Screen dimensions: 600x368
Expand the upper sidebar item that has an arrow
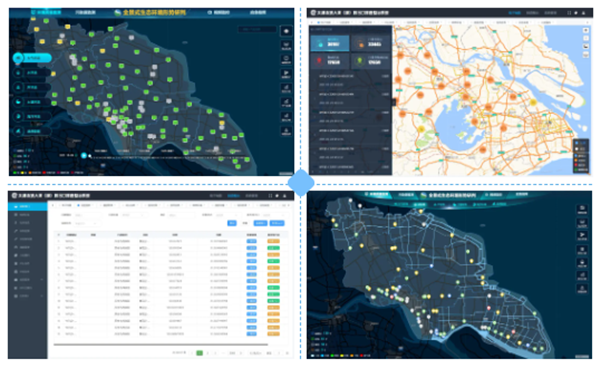click(28, 280)
